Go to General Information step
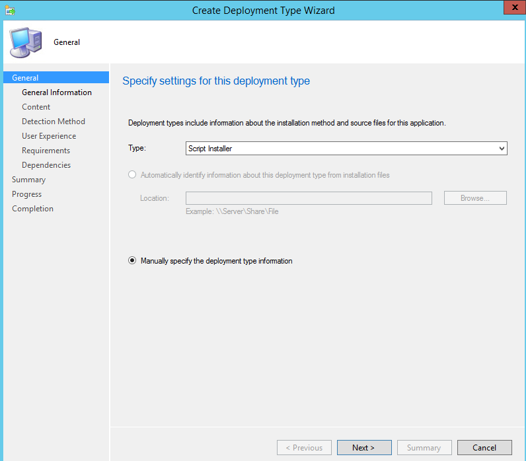This screenshot has height=461, width=526. tap(57, 92)
